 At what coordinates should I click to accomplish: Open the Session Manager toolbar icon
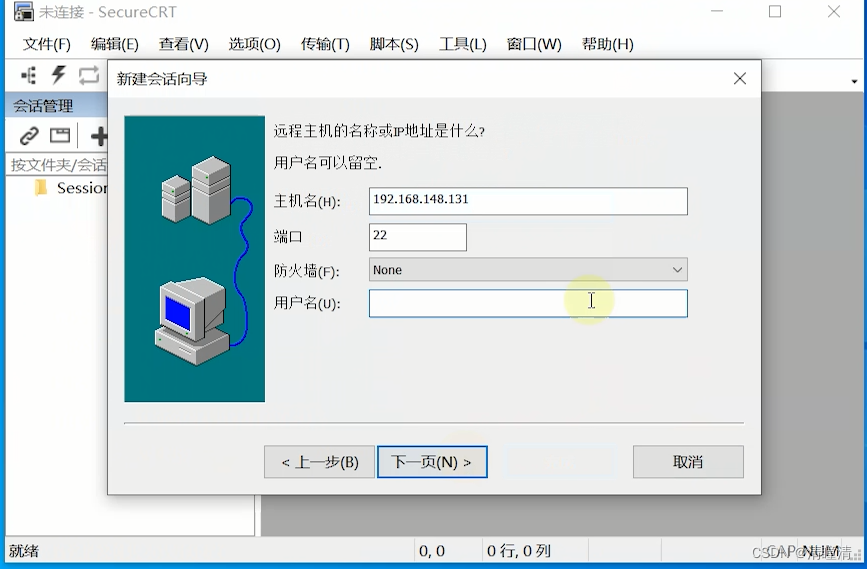click(x=29, y=75)
